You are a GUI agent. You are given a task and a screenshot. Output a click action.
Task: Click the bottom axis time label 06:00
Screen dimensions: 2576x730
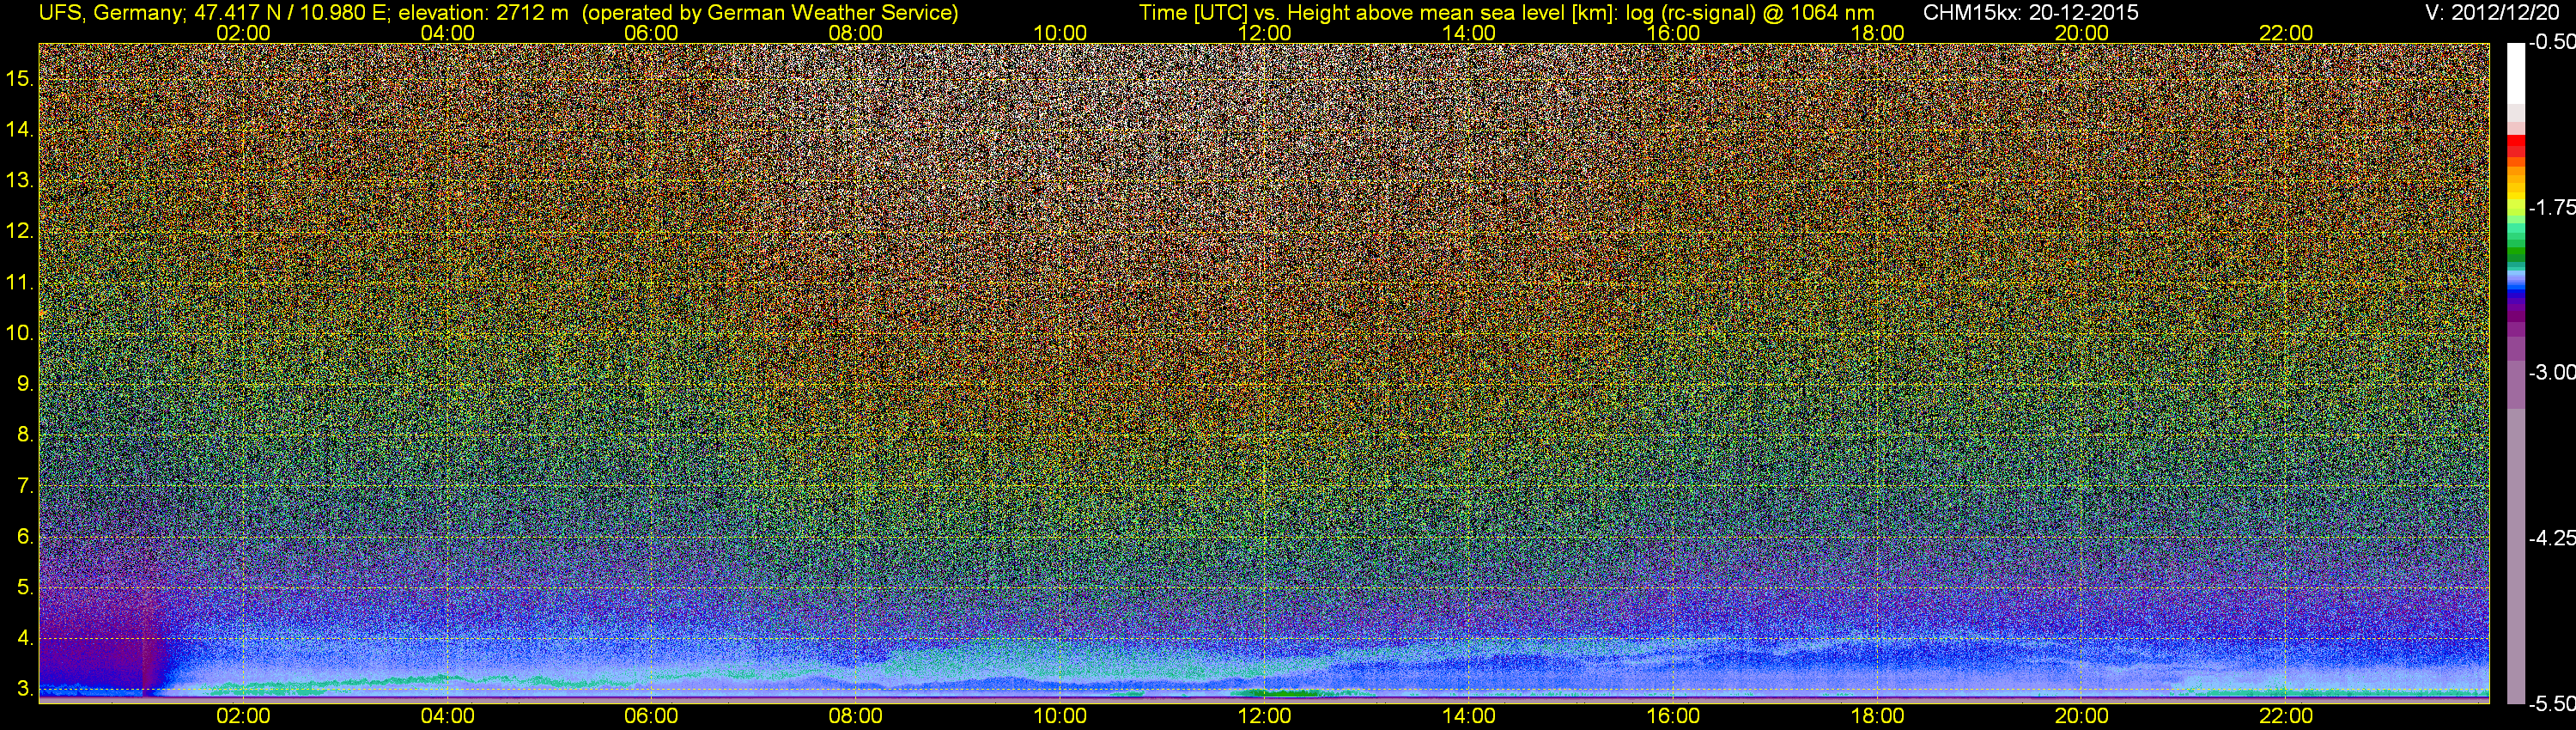(651, 716)
